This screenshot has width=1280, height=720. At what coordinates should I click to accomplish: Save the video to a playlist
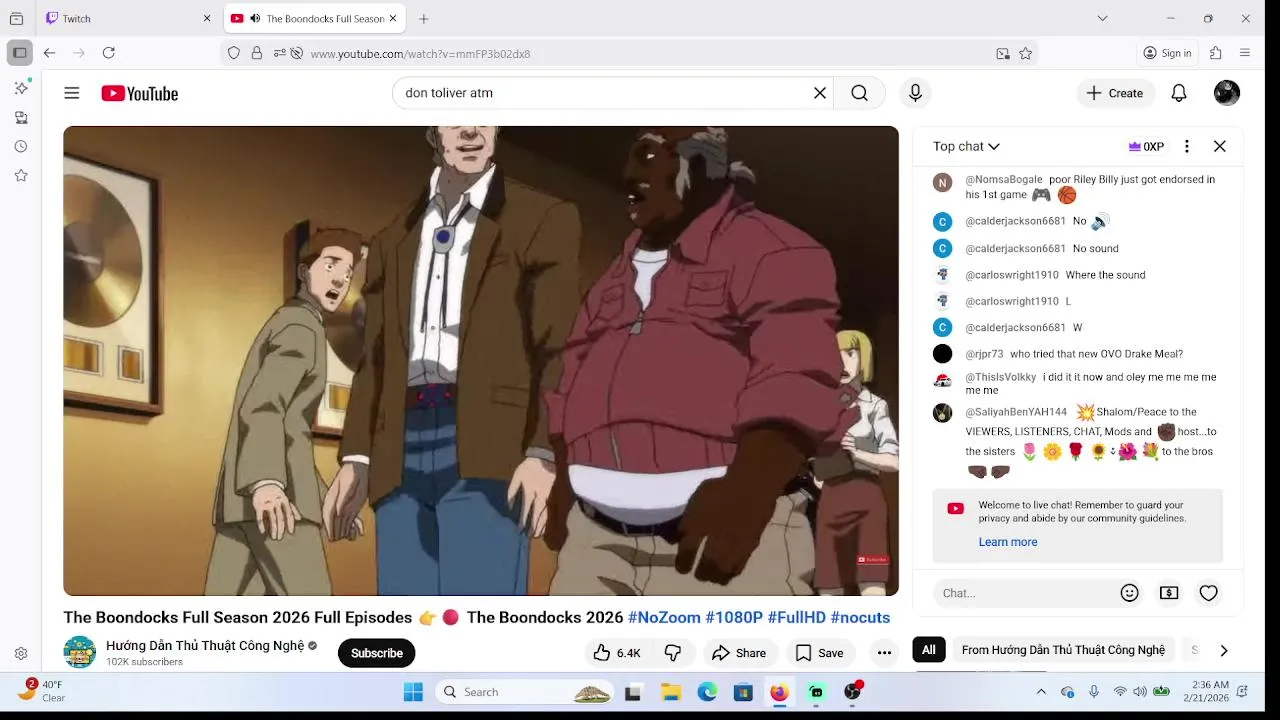(x=819, y=653)
